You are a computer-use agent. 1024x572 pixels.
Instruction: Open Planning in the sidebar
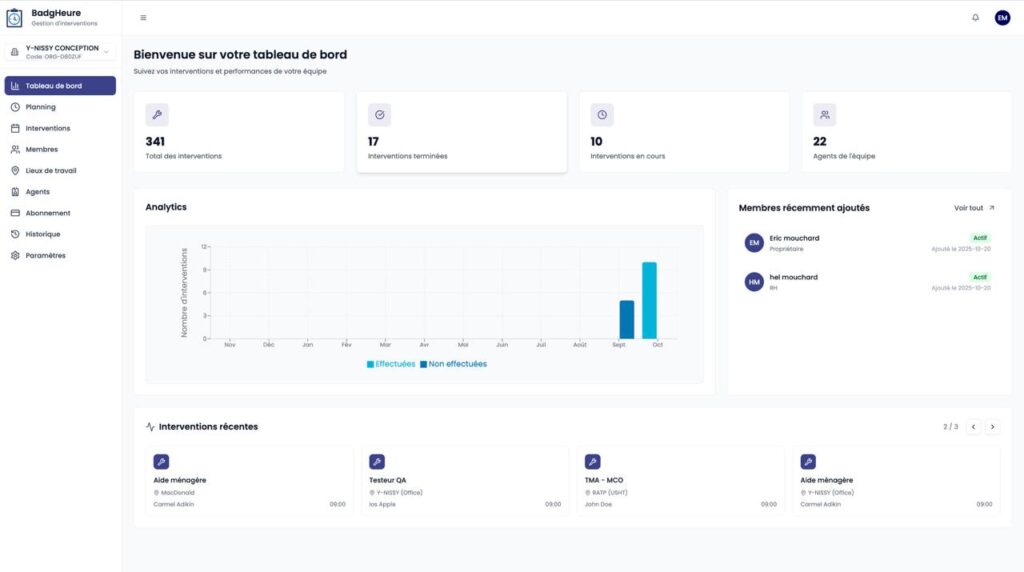pyautogui.click(x=40, y=107)
